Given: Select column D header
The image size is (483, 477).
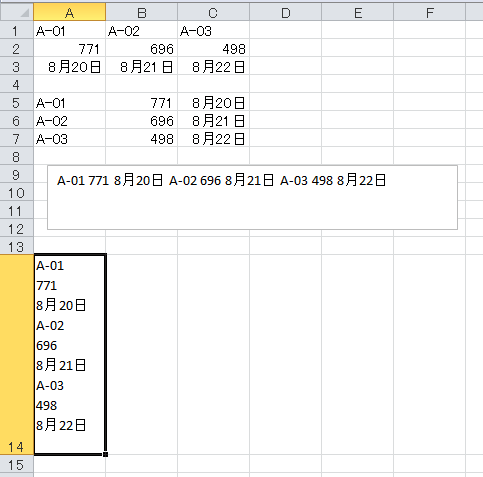Looking at the screenshot, I should pos(286,12).
